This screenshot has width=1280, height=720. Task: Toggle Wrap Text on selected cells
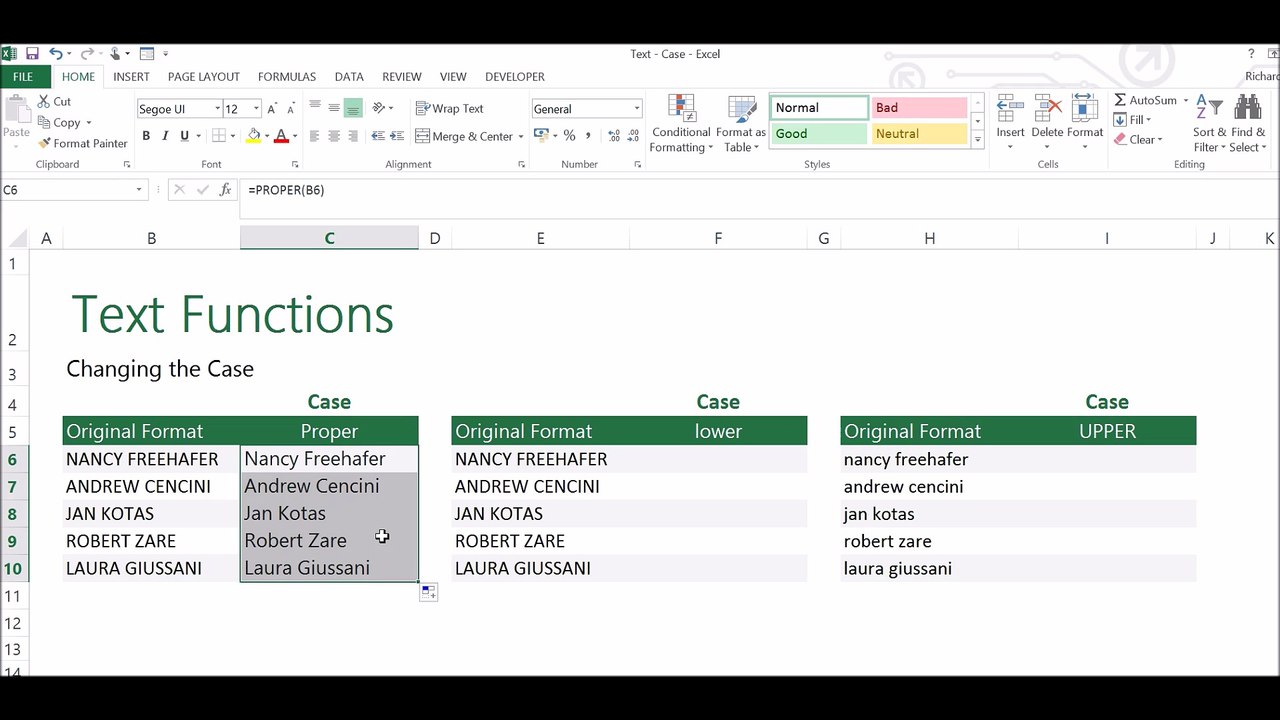(x=449, y=108)
